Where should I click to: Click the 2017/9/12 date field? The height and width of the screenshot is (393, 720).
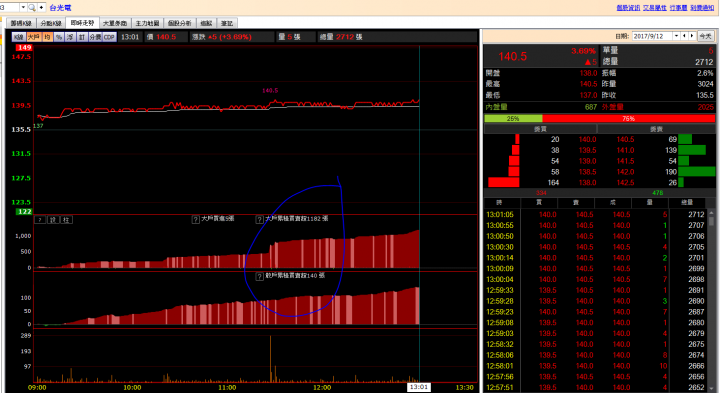[x=652, y=36]
